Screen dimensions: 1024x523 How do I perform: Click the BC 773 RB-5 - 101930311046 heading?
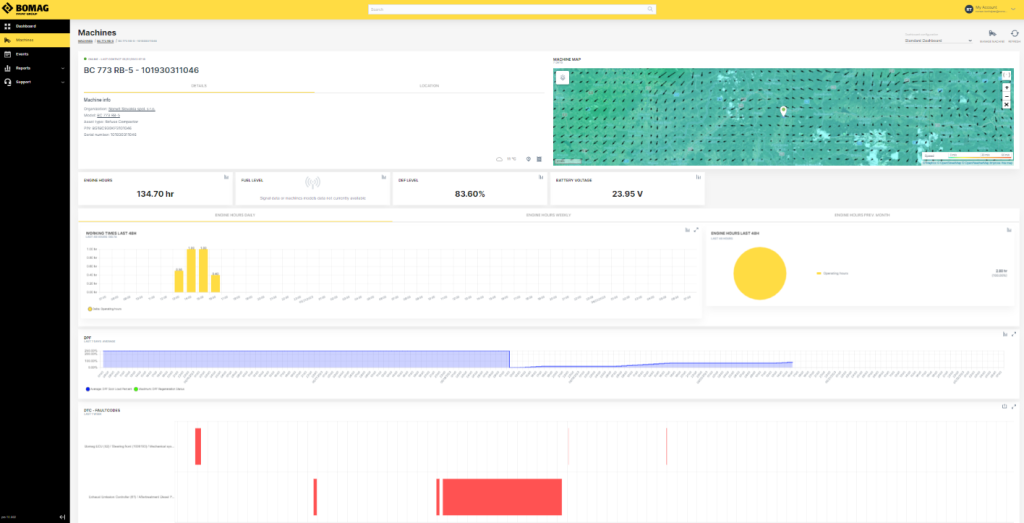141,70
